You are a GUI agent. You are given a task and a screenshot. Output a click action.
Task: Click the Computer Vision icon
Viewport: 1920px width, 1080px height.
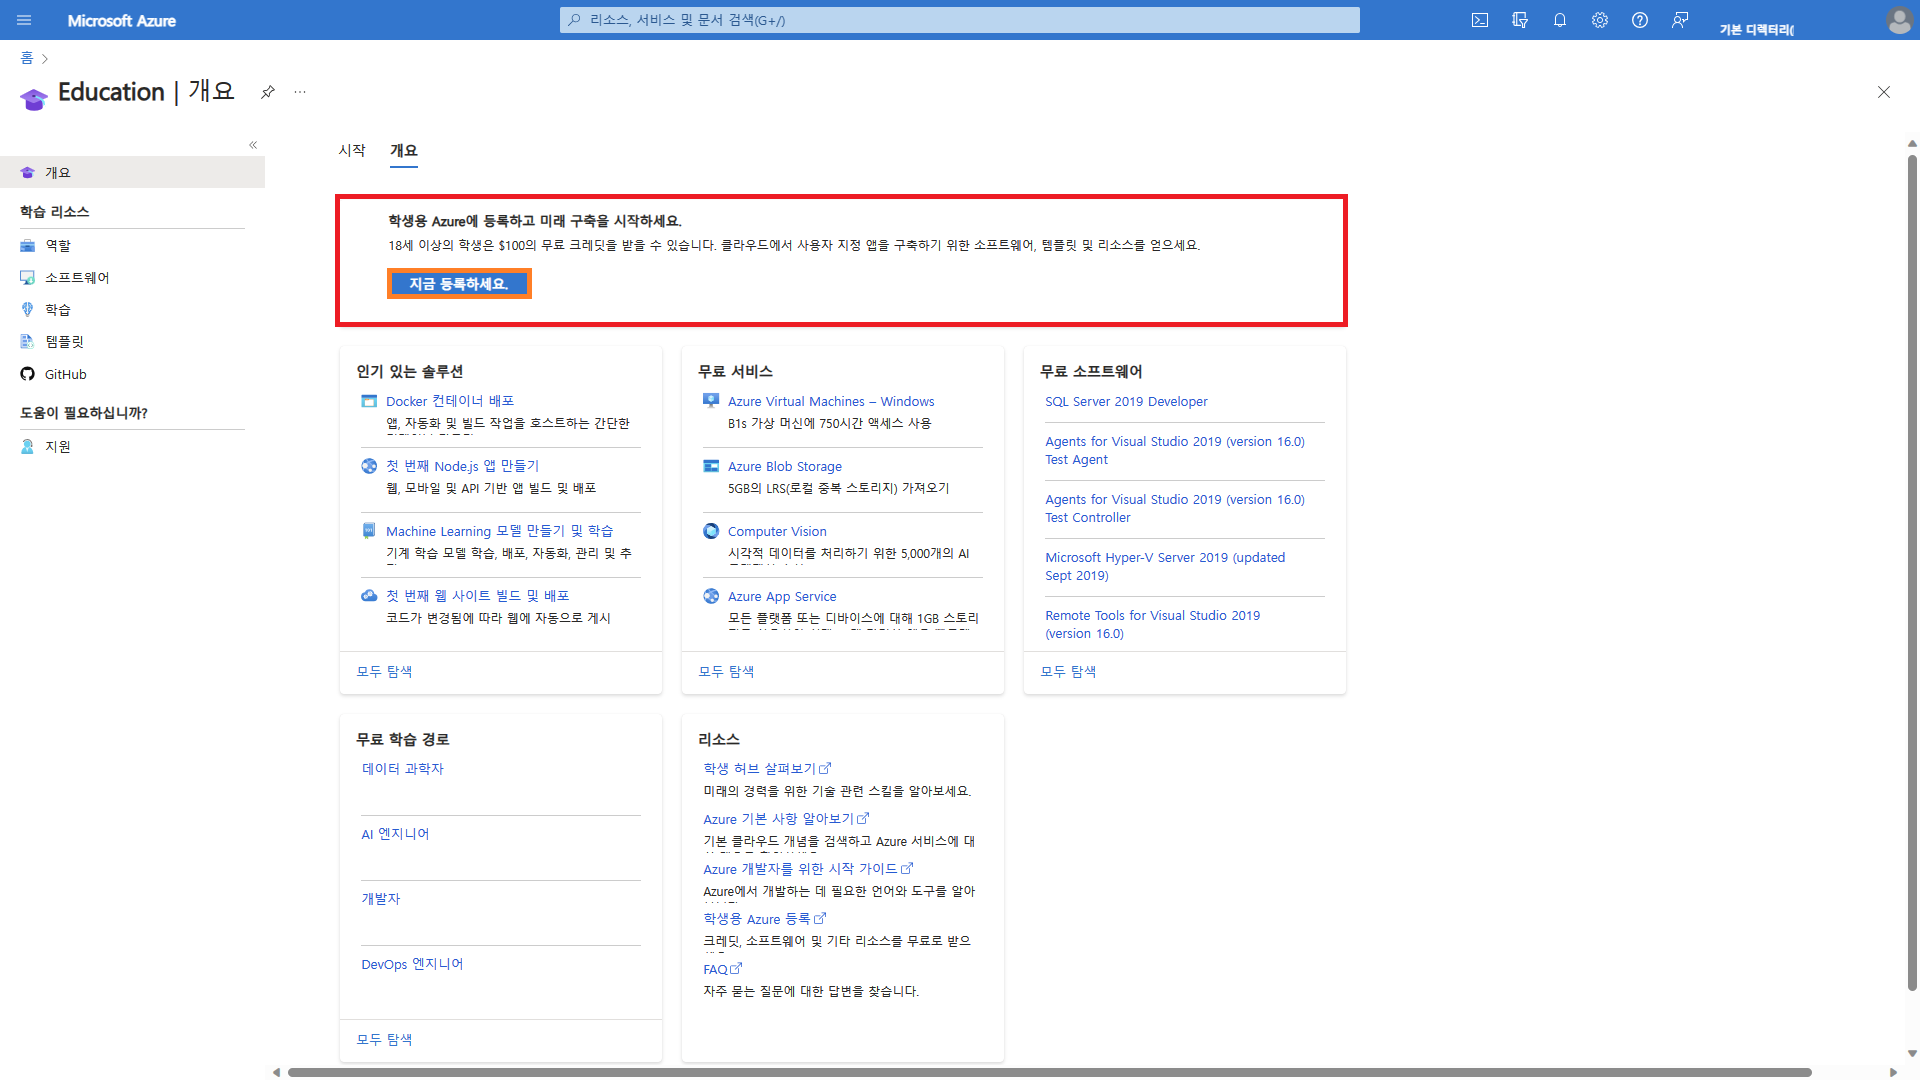pos(711,531)
